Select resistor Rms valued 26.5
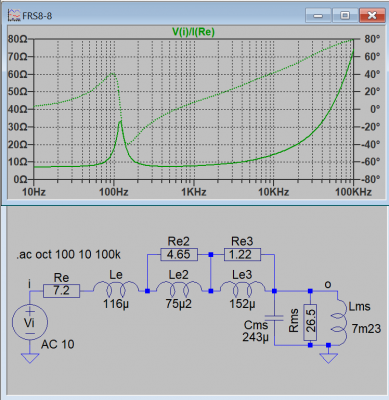The width and height of the screenshot is (389, 400). 310,322
